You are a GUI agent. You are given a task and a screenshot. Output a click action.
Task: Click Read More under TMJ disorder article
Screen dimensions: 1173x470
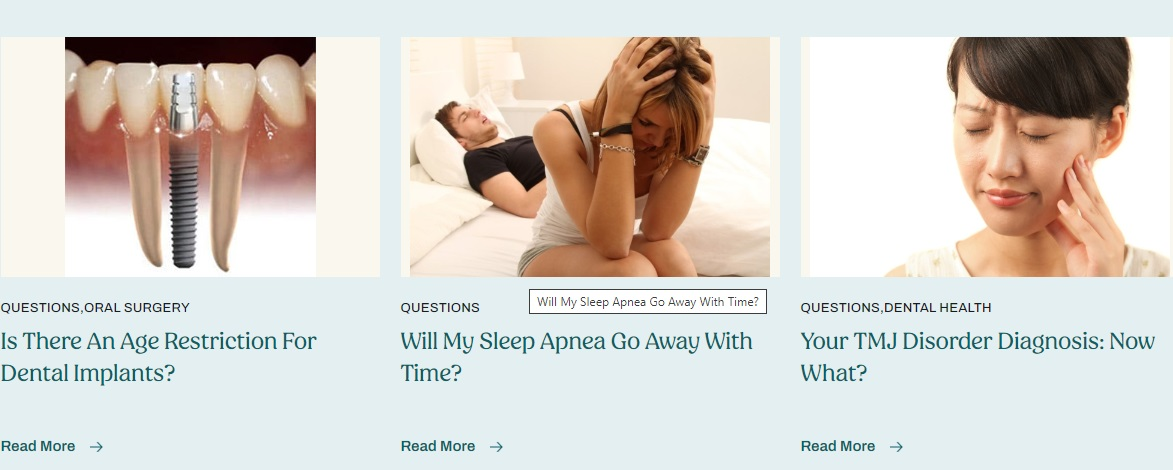click(838, 447)
